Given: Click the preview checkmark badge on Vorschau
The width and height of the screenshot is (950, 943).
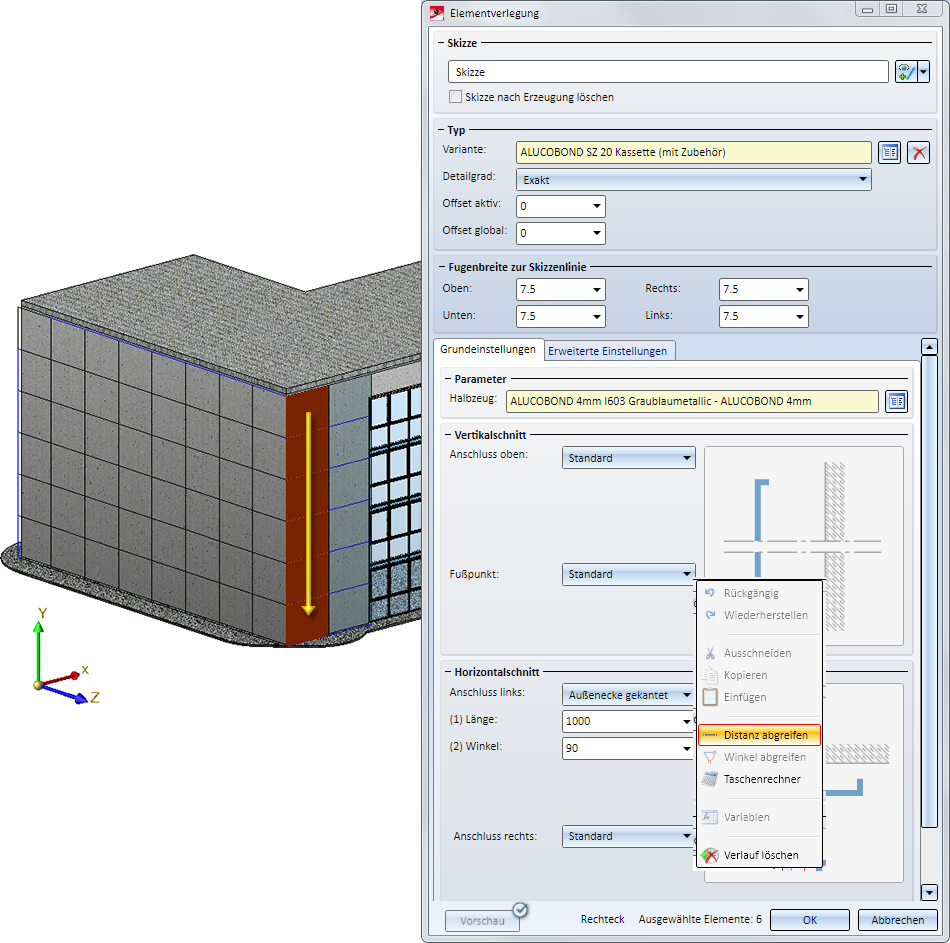Looking at the screenshot, I should tap(520, 910).
